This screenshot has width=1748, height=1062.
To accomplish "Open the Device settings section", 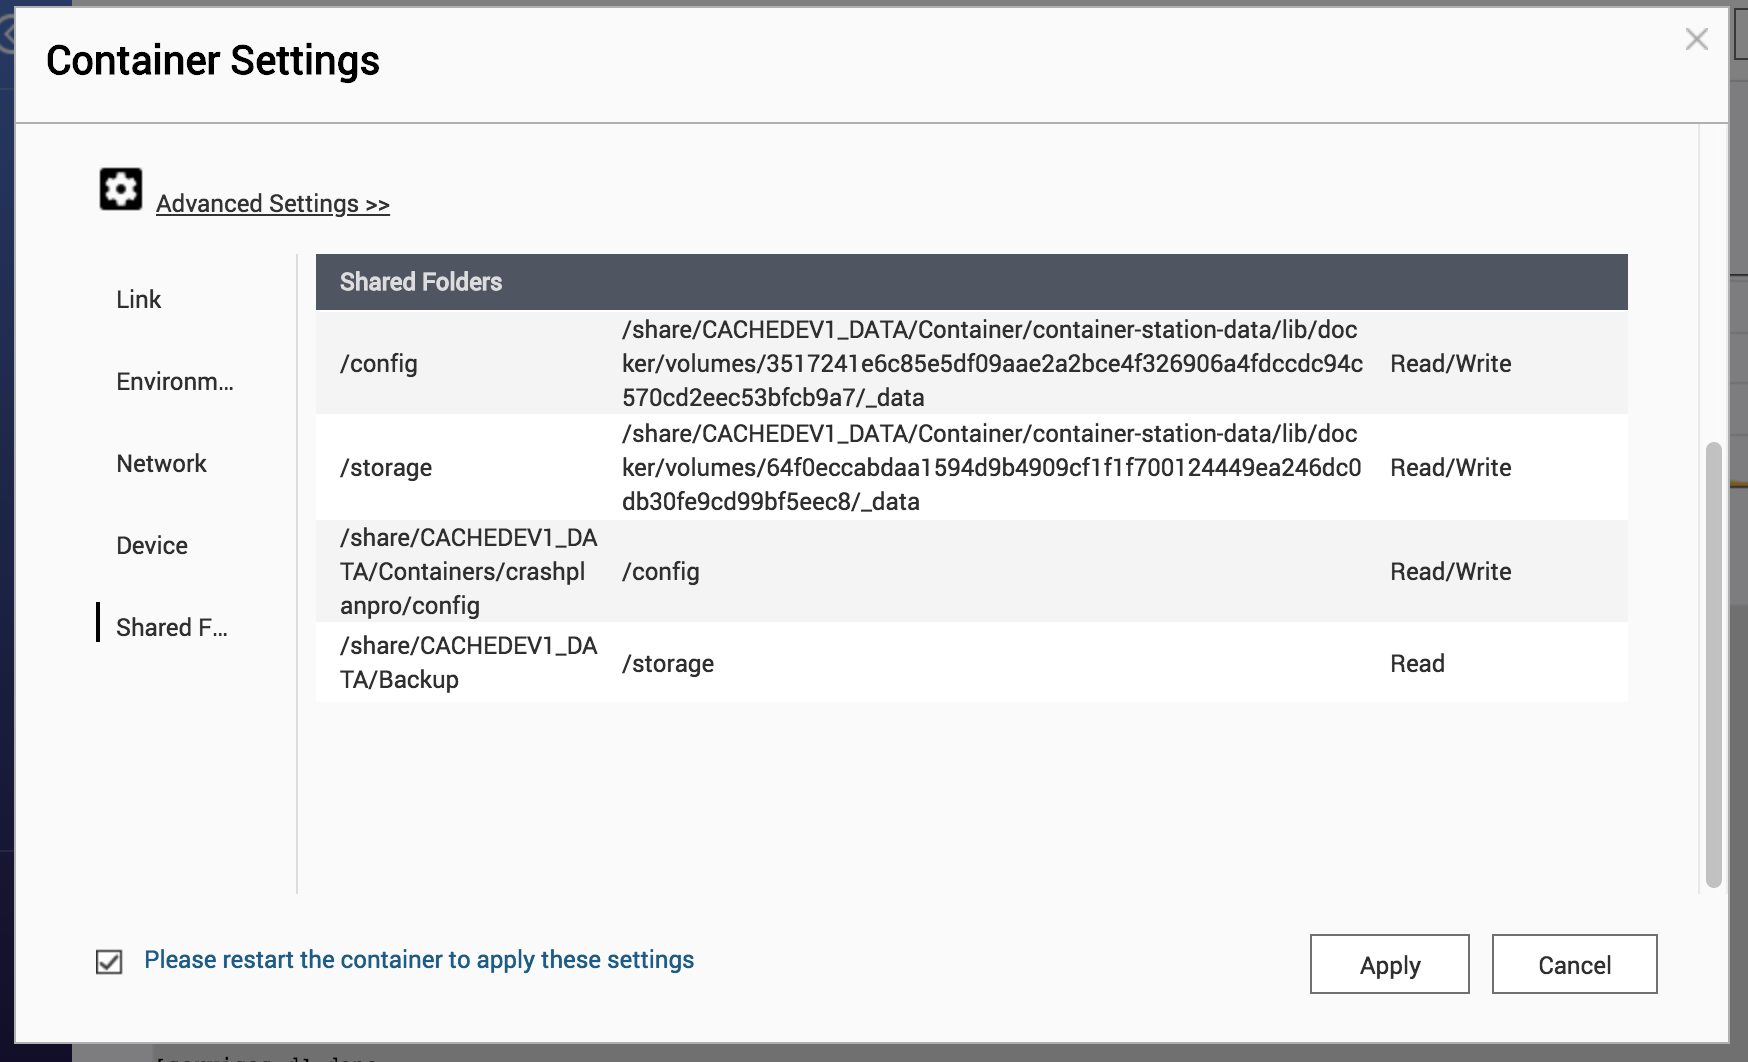I will pyautogui.click(x=152, y=544).
